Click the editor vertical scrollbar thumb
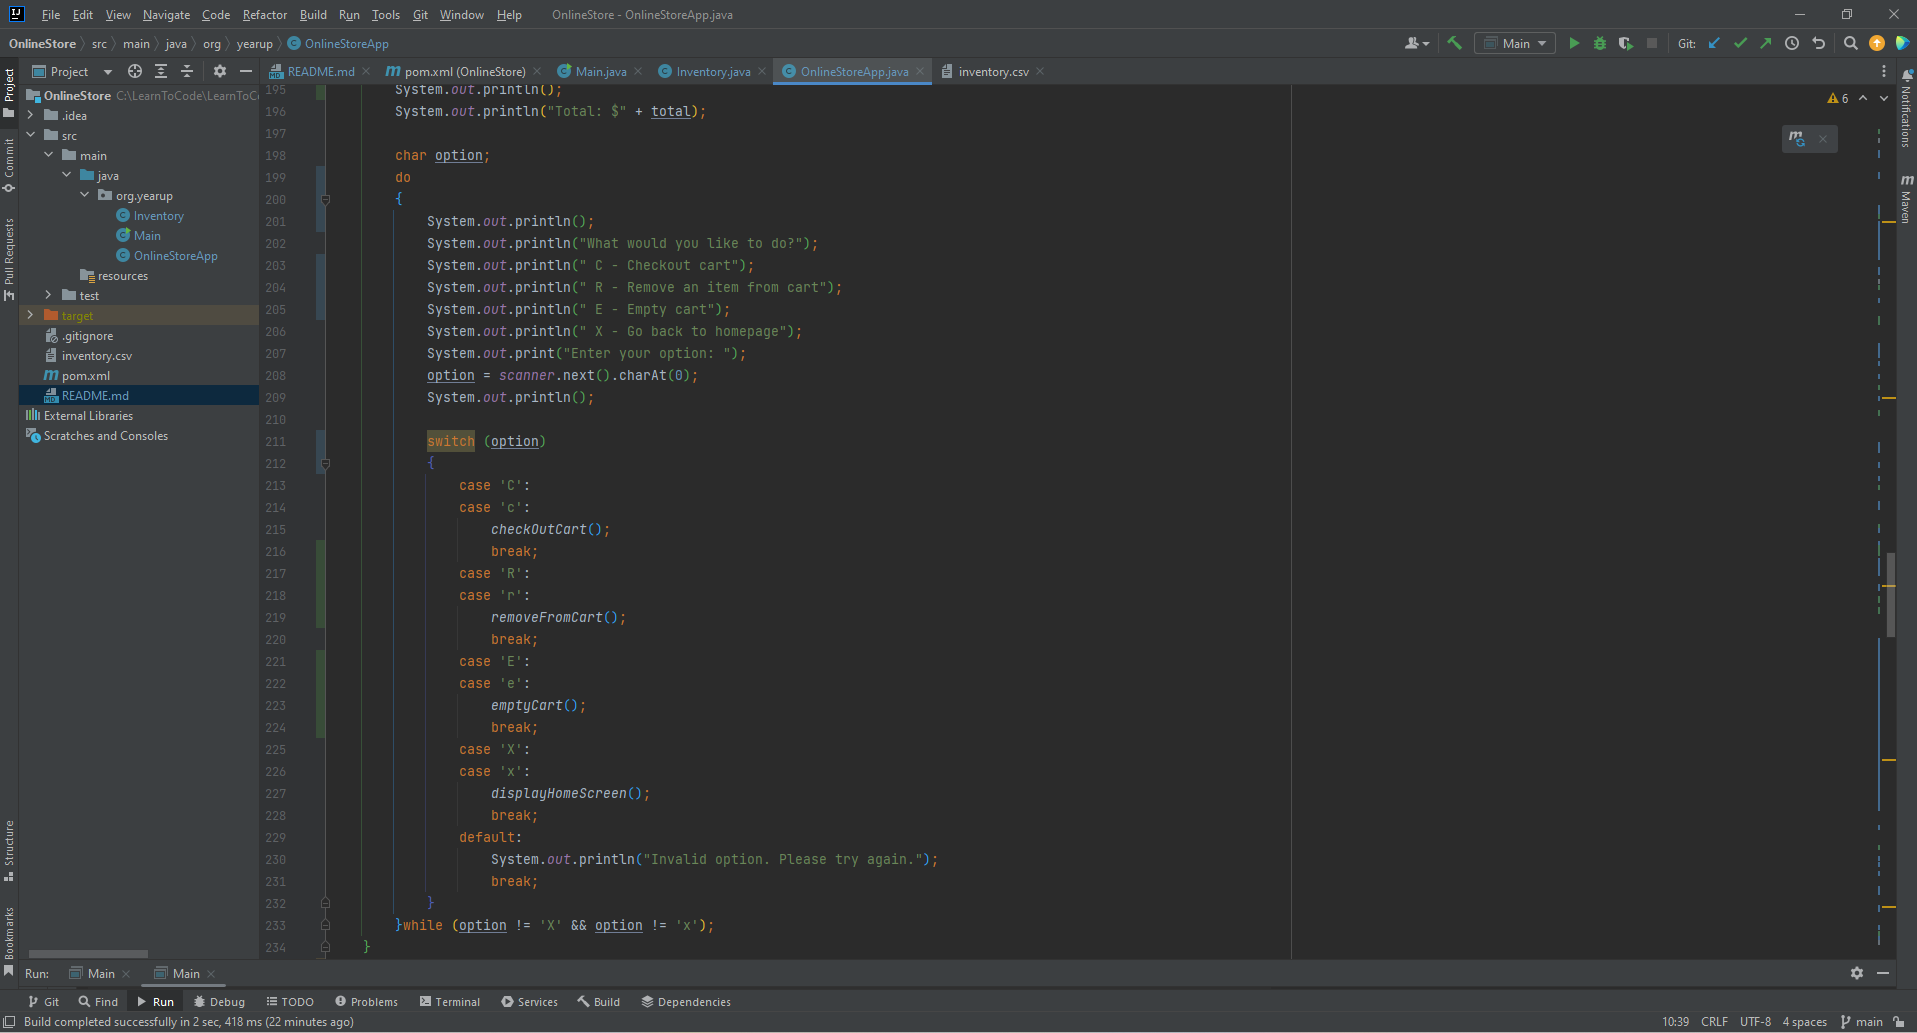 click(x=1891, y=594)
